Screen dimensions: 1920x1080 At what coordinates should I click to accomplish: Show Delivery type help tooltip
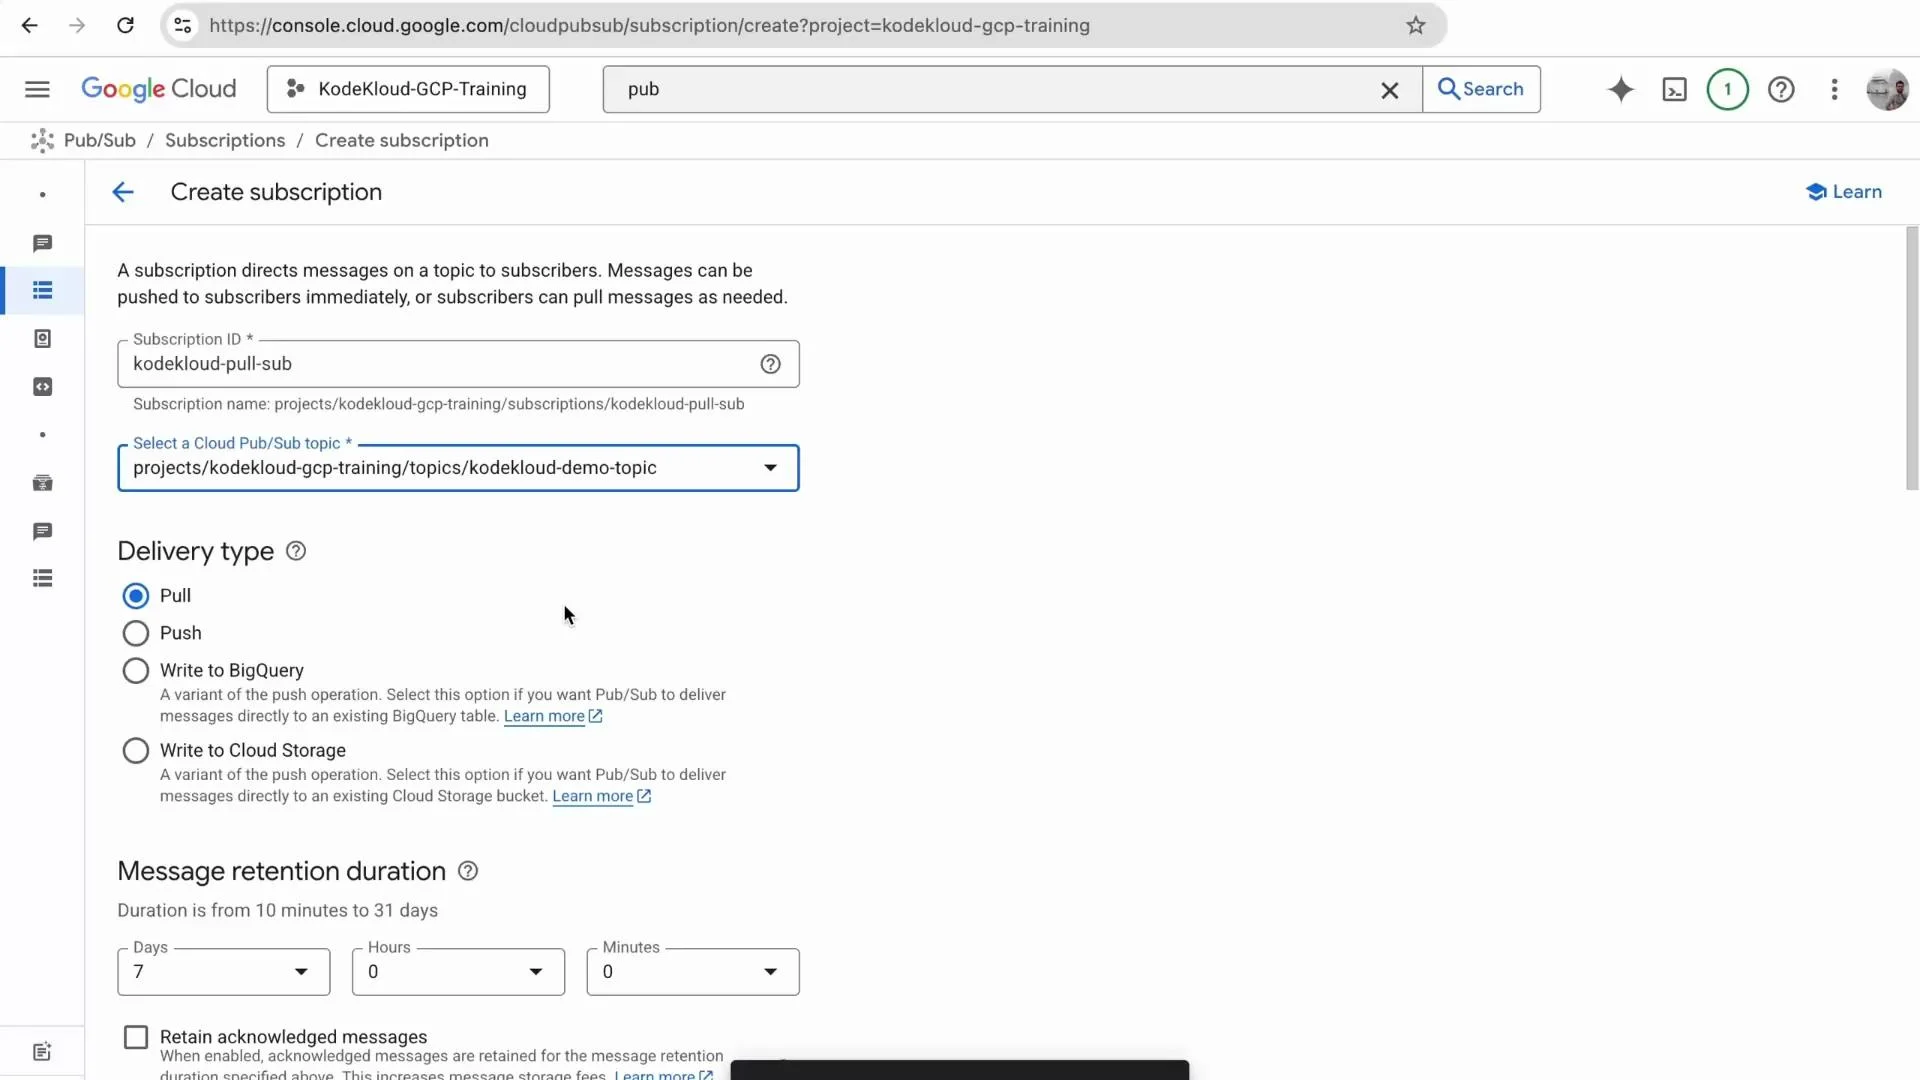tap(296, 551)
